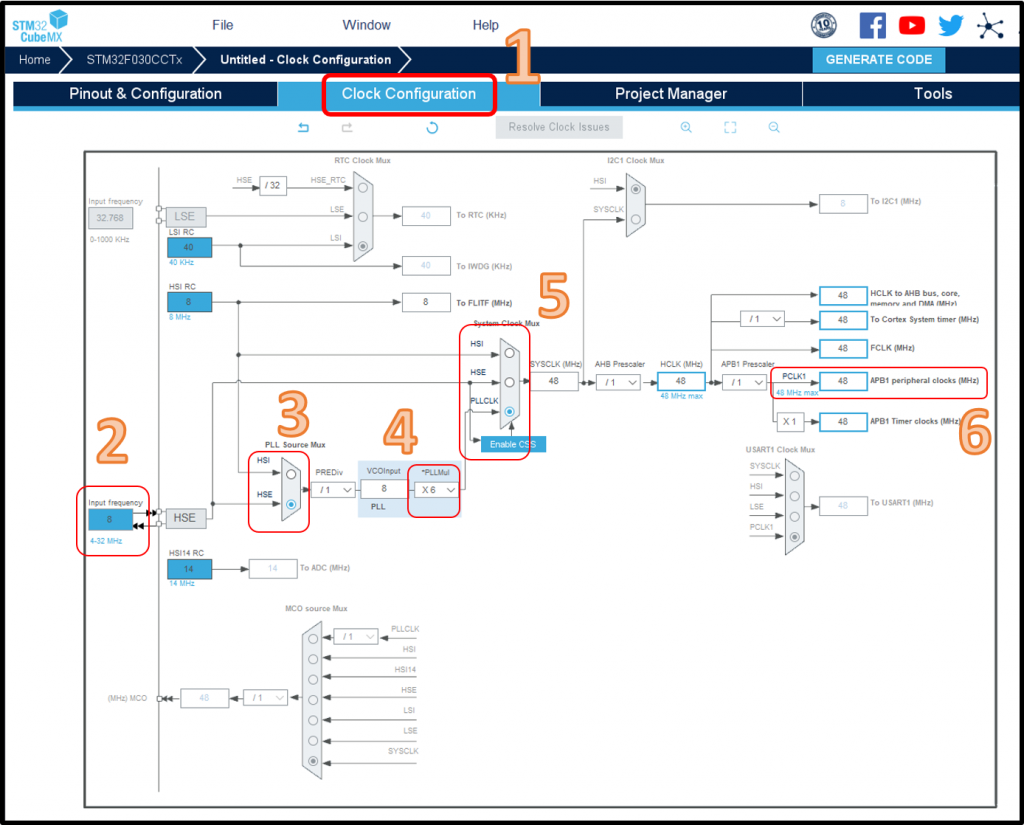Viewport: 1024px width, 825px height.
Task: Click the HSI14 RC 14 MHz block
Action: [189, 569]
